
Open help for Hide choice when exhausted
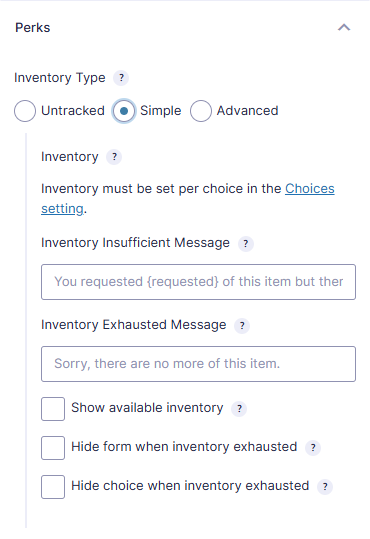click(x=325, y=486)
